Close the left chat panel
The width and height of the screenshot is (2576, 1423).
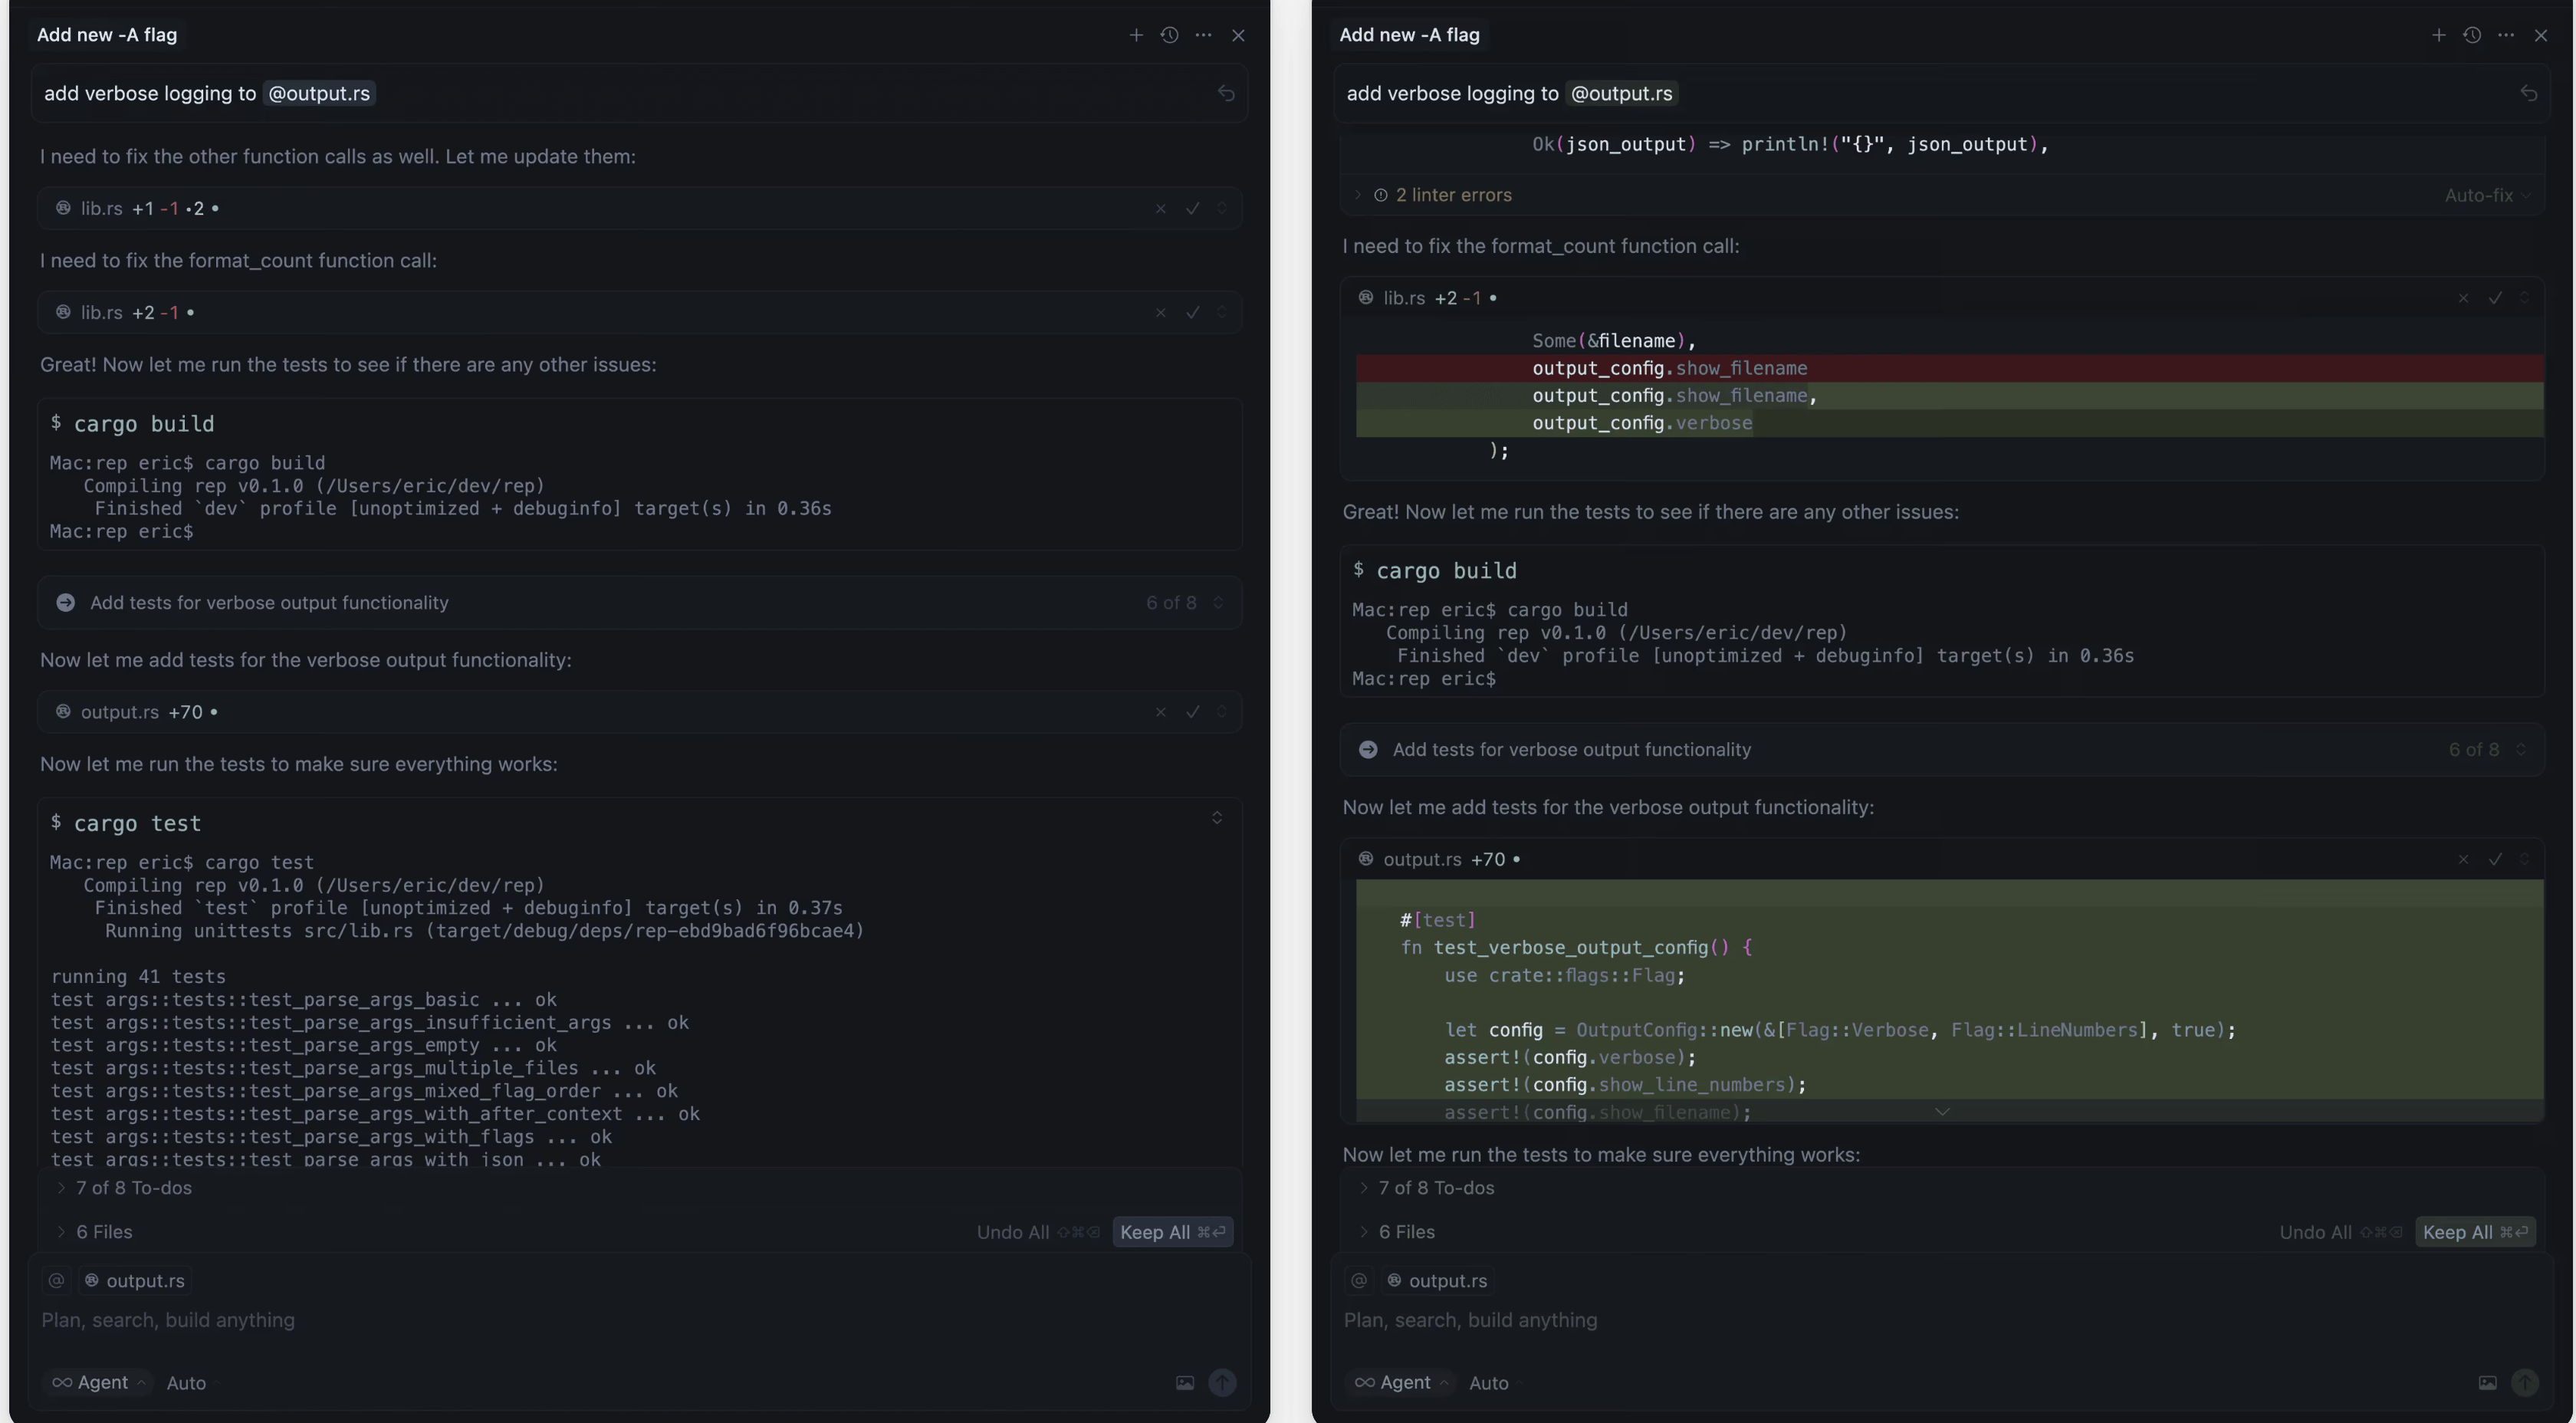click(x=1238, y=35)
